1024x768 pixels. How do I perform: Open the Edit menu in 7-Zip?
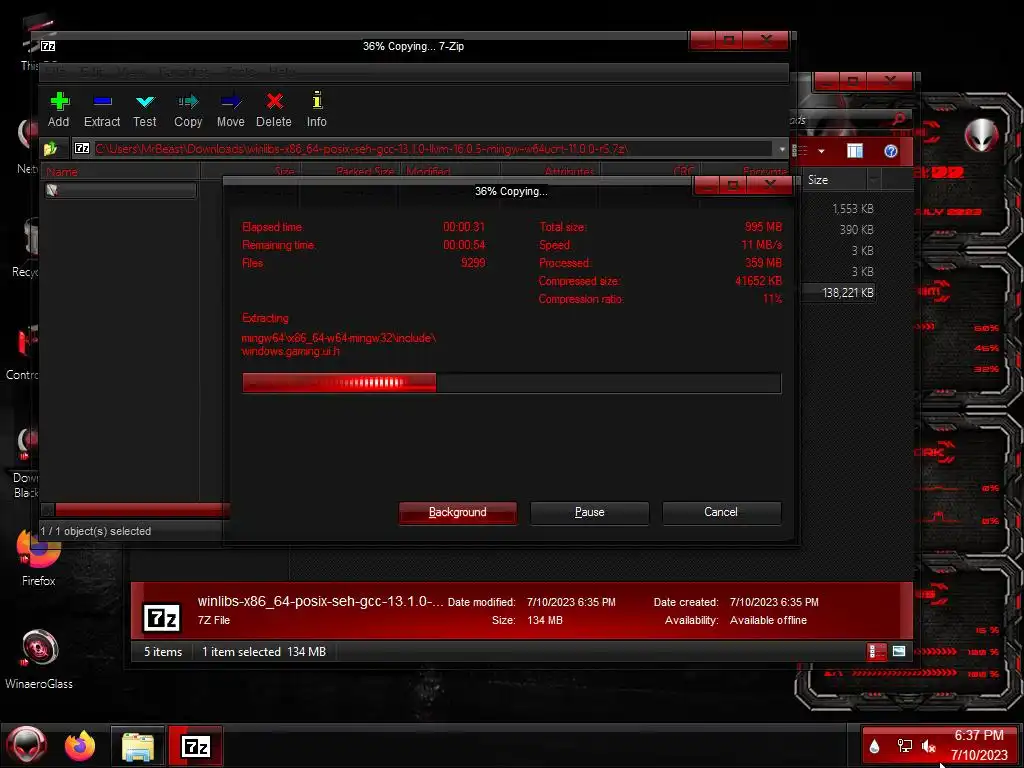[x=92, y=72]
